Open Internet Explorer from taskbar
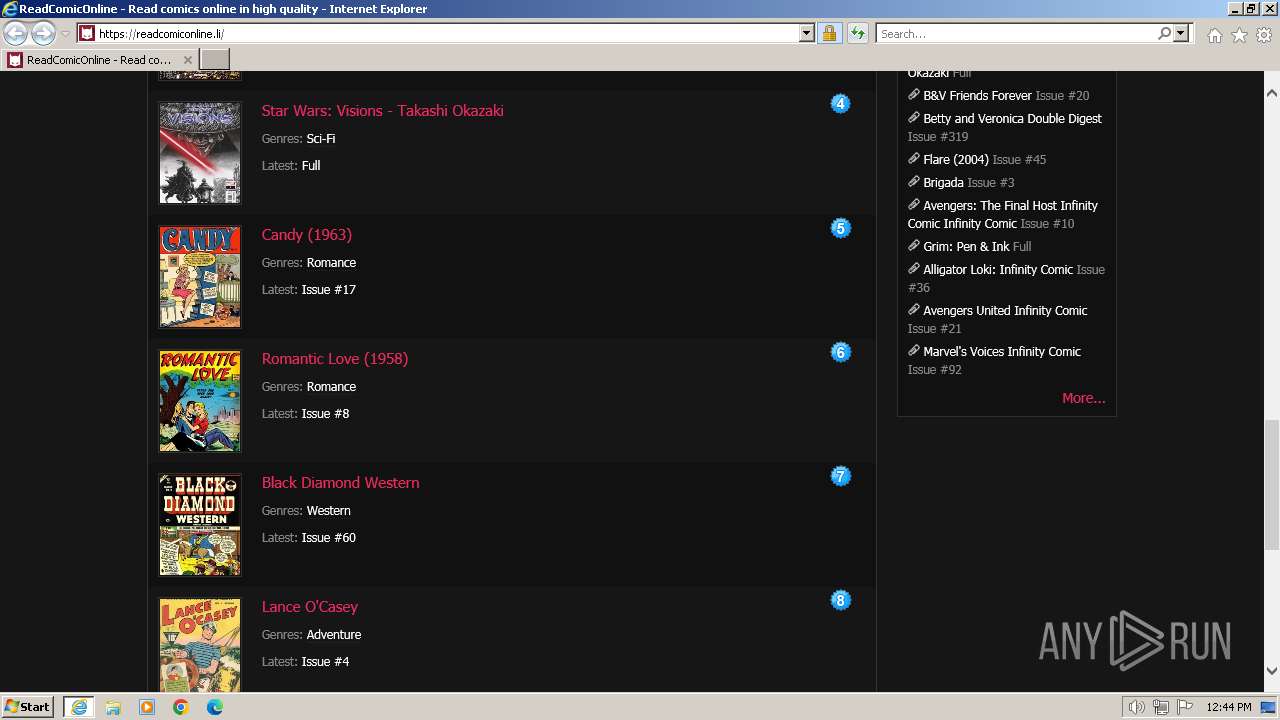 (78, 707)
